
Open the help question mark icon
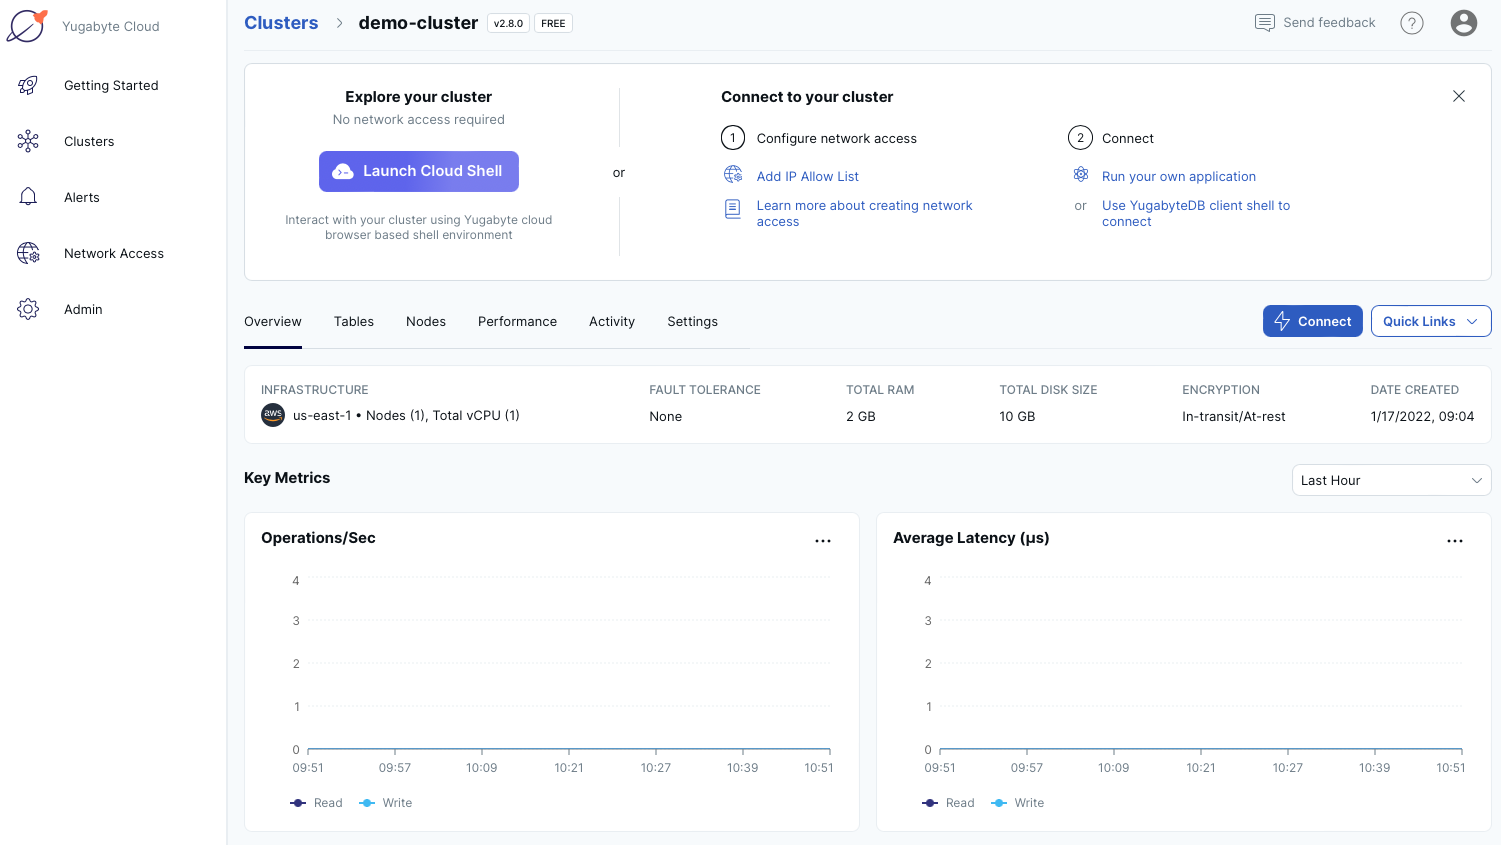(x=1412, y=23)
